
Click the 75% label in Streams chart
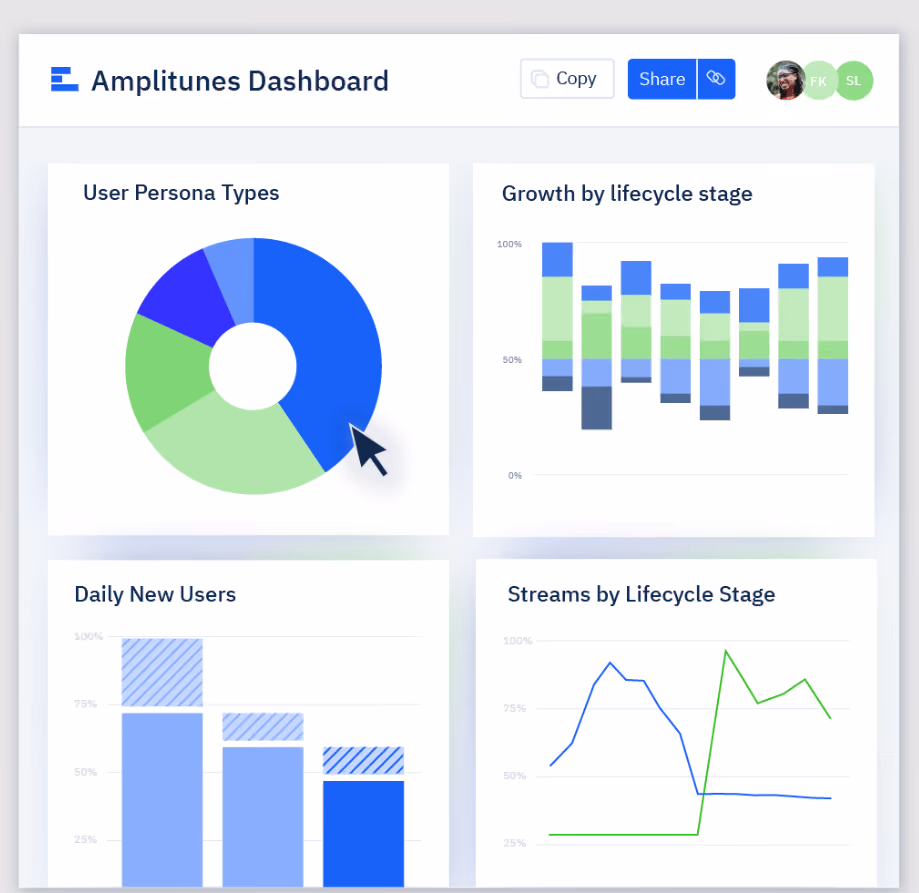[x=515, y=708]
